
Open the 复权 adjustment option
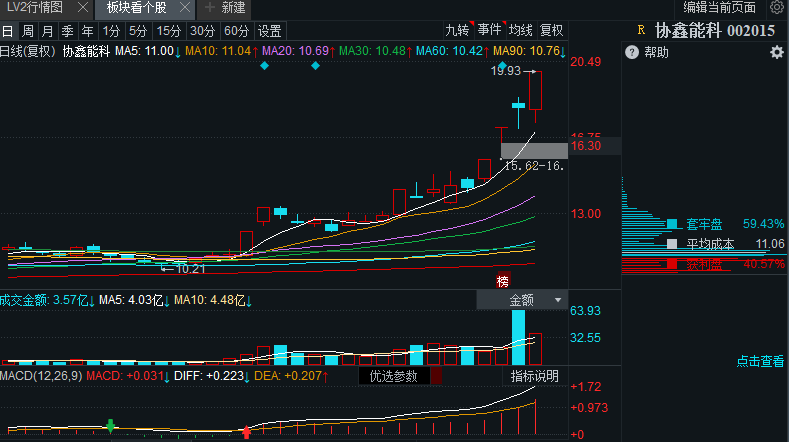click(x=551, y=30)
